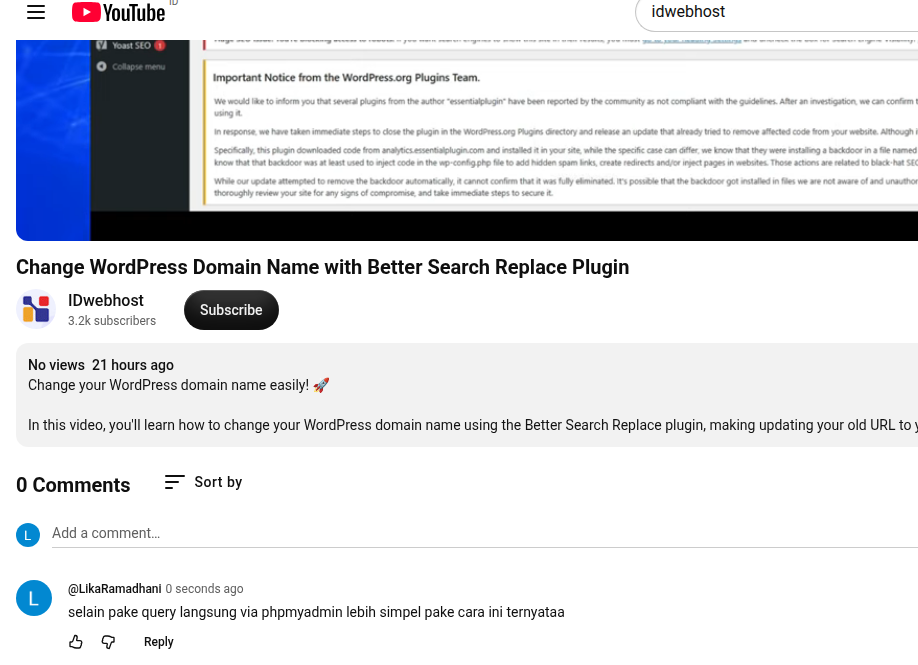Click the comment's 0 seconds ago timestamp

(204, 588)
